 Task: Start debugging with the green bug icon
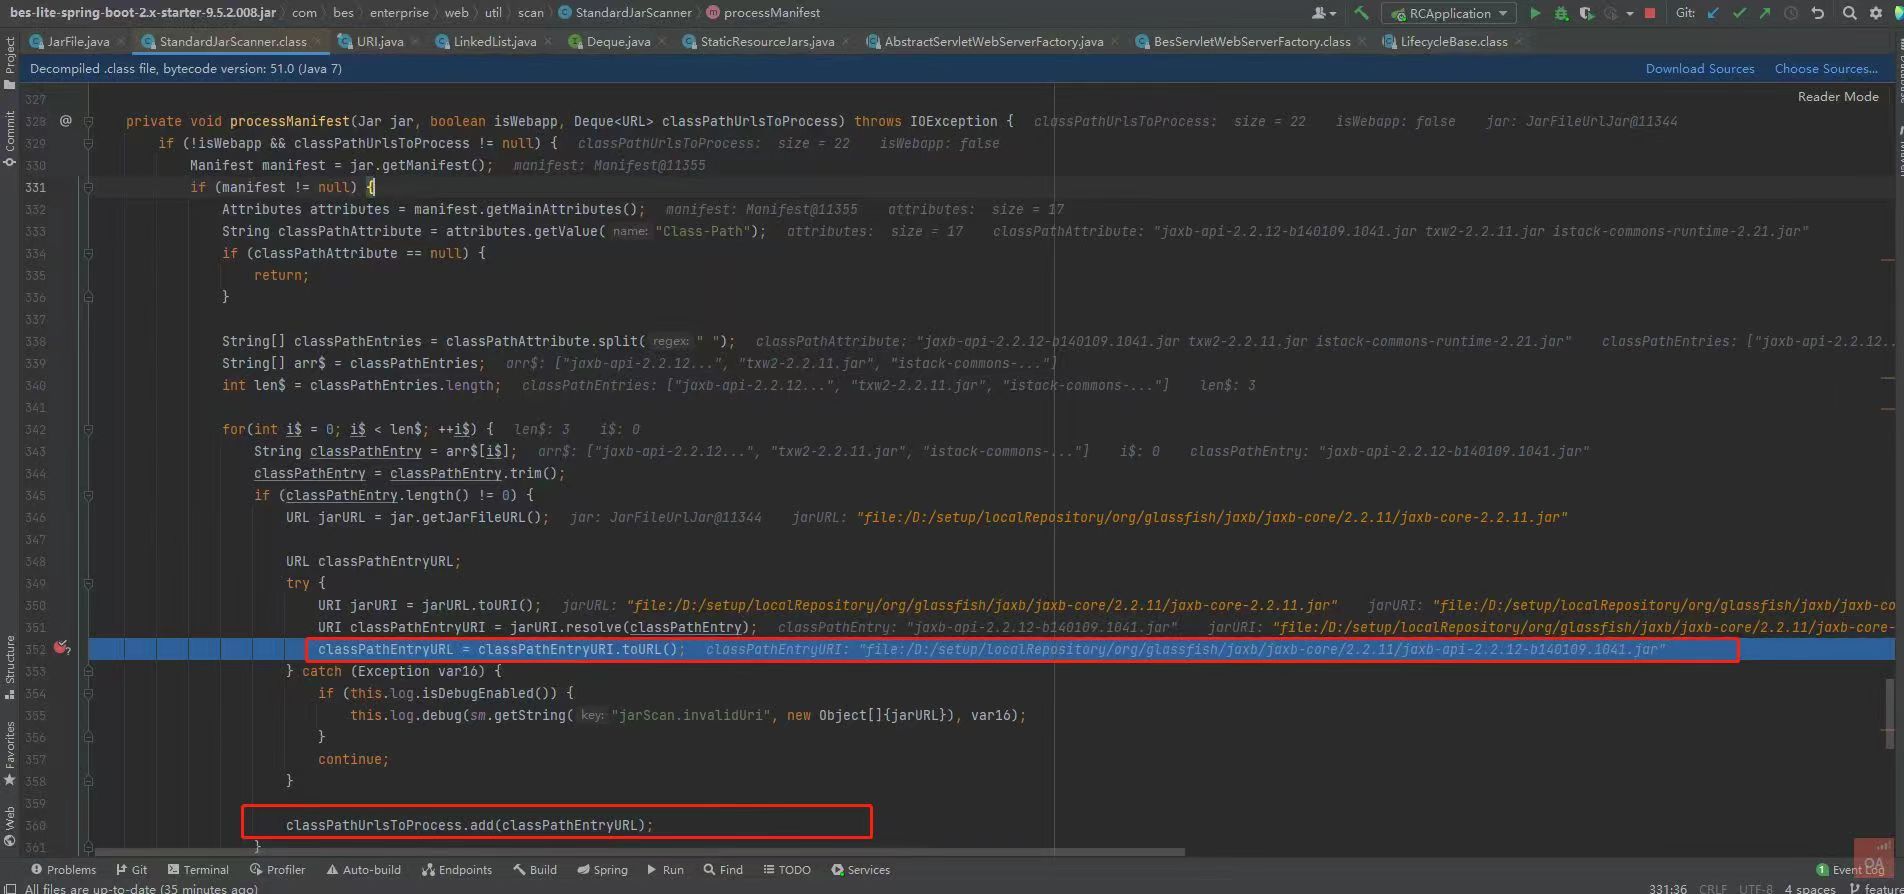pyautogui.click(x=1561, y=13)
